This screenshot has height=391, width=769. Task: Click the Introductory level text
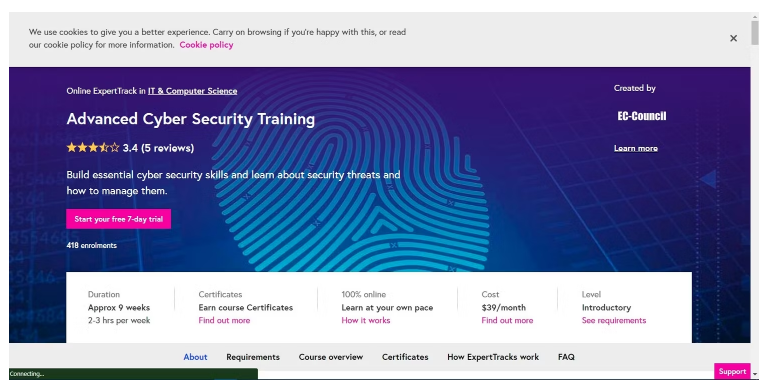pos(606,308)
